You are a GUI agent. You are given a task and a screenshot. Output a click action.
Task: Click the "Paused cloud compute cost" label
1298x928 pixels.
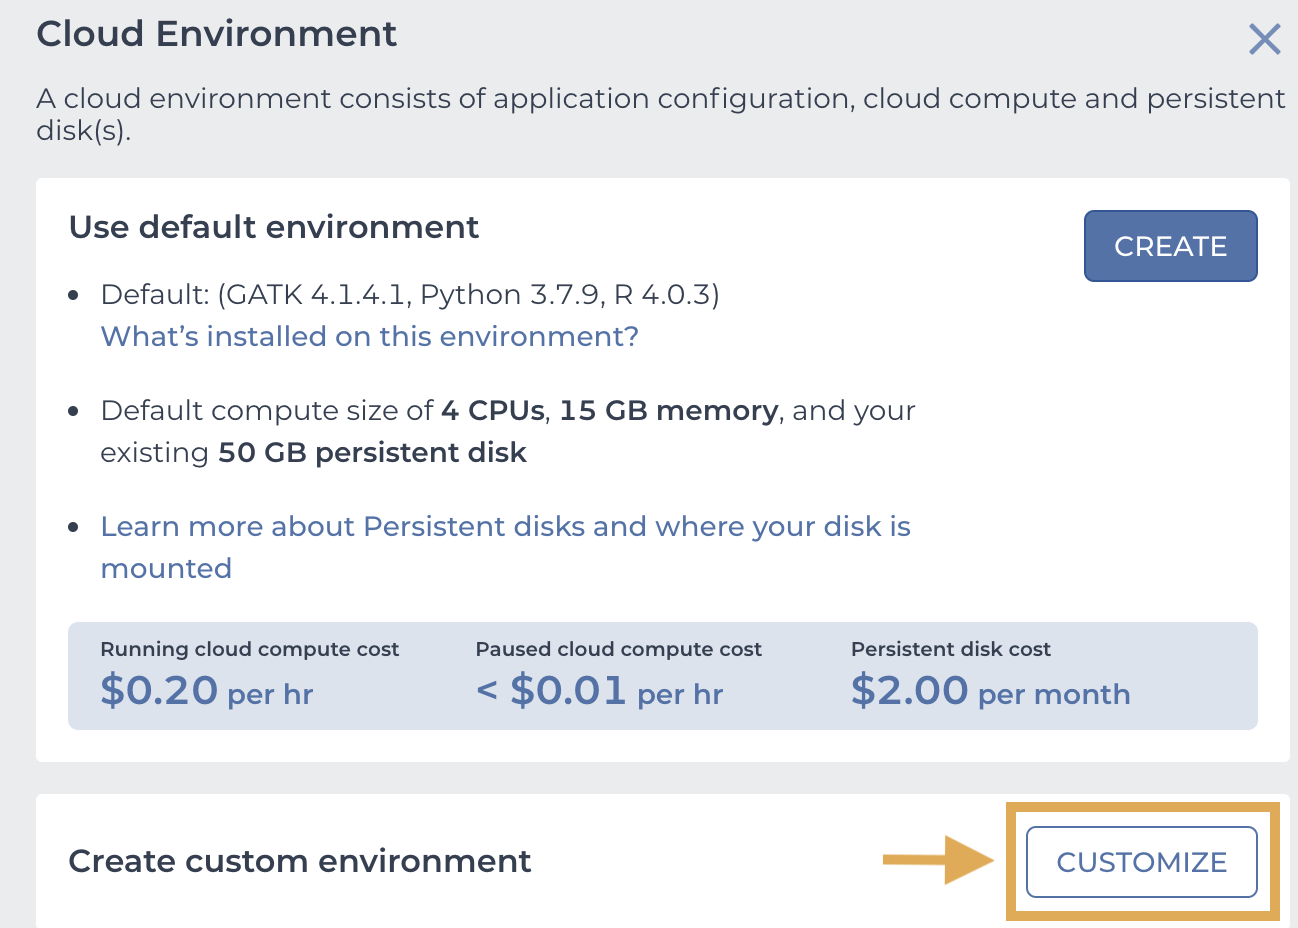619,649
